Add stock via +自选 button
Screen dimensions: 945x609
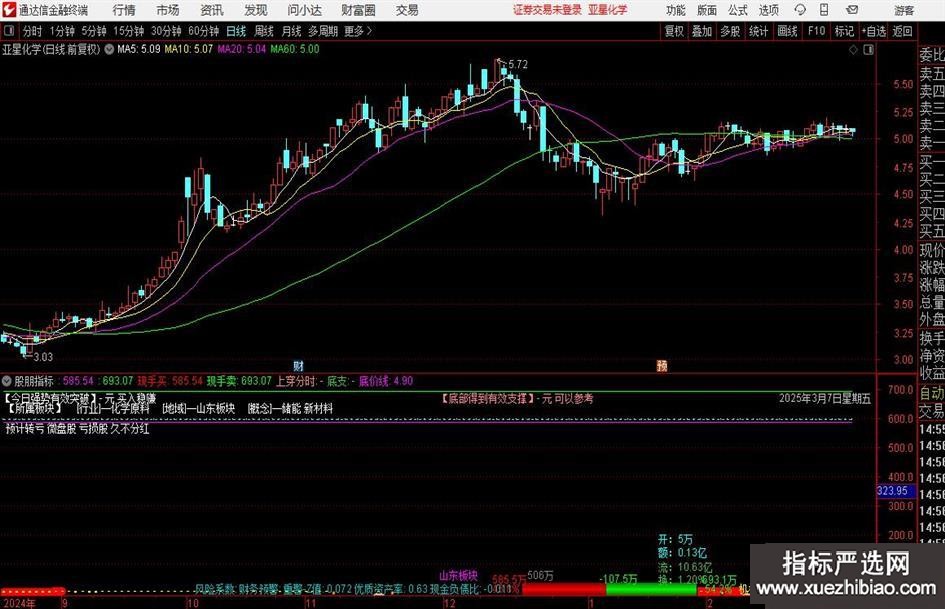coord(873,31)
